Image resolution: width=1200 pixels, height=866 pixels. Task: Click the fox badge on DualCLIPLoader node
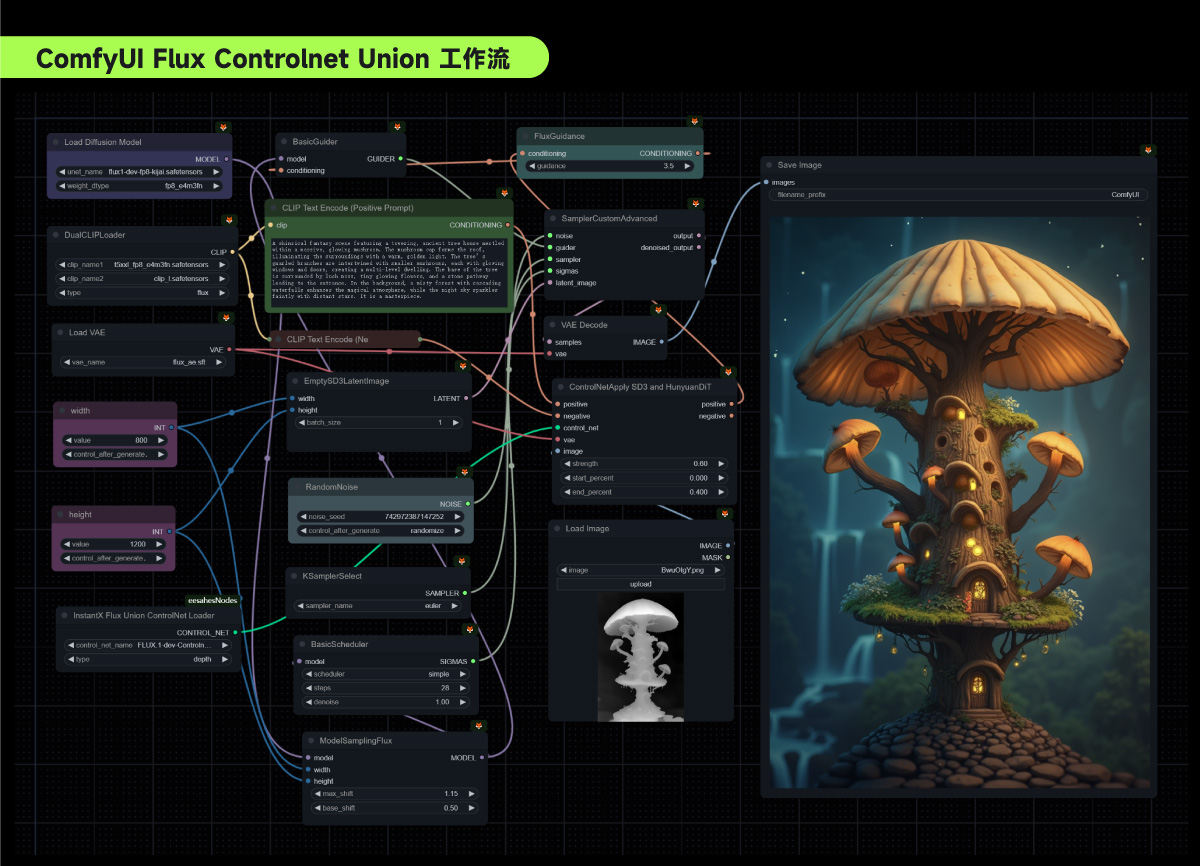click(x=228, y=219)
